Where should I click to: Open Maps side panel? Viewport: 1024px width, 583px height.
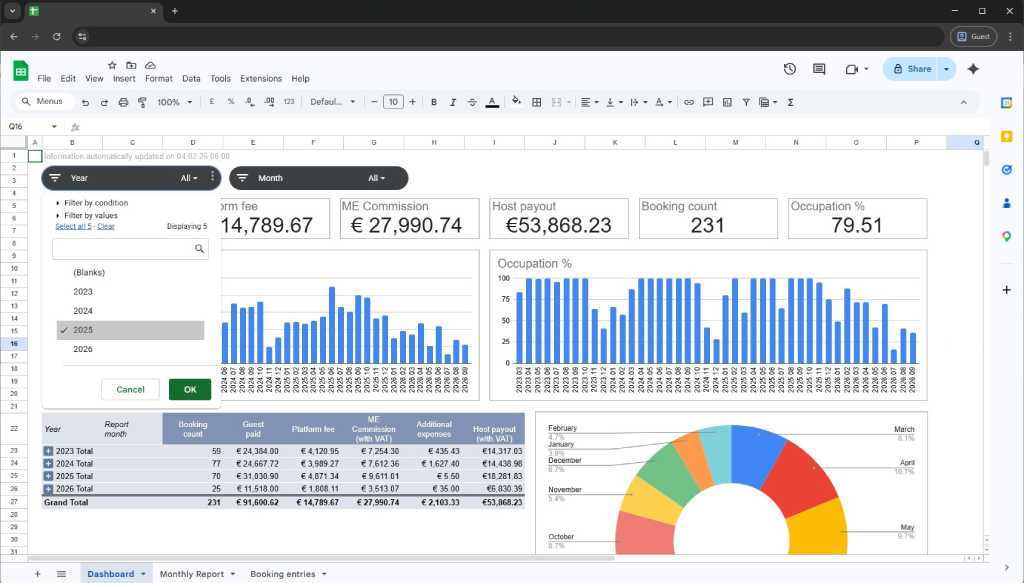tap(1006, 236)
